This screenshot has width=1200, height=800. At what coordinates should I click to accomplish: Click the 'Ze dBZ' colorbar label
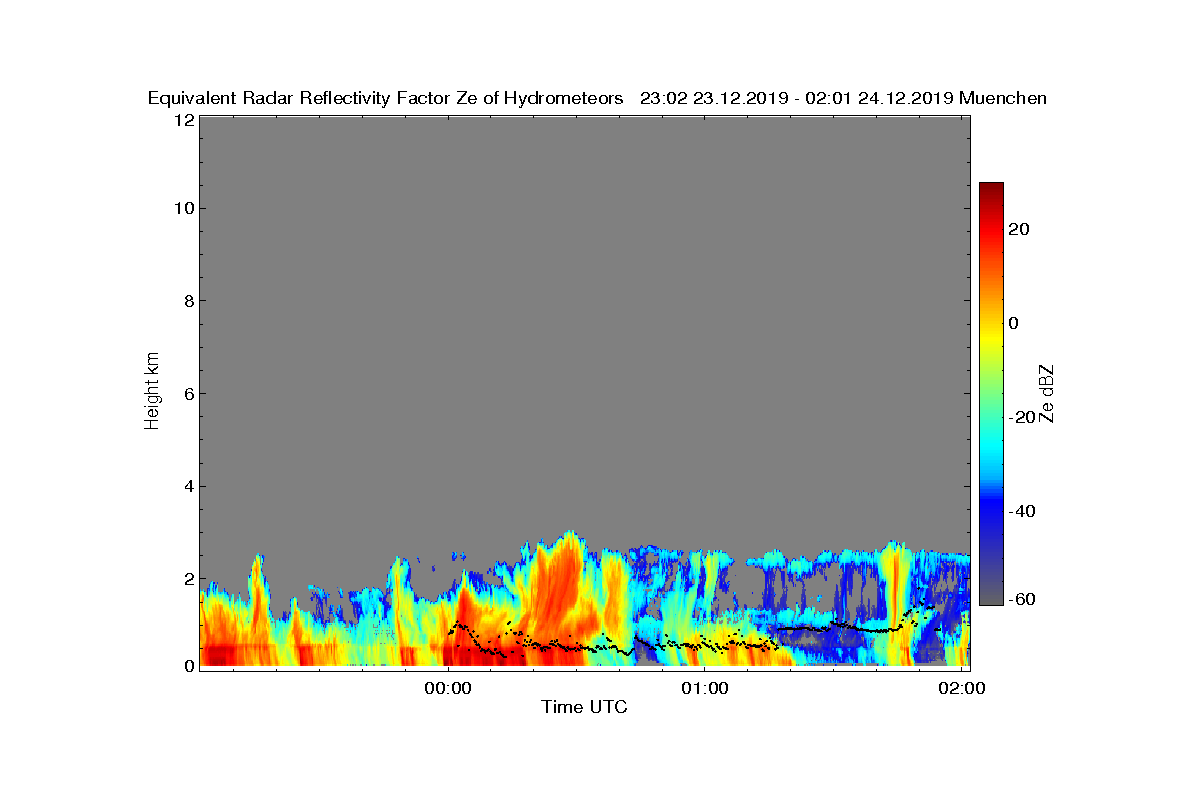click(x=1047, y=393)
